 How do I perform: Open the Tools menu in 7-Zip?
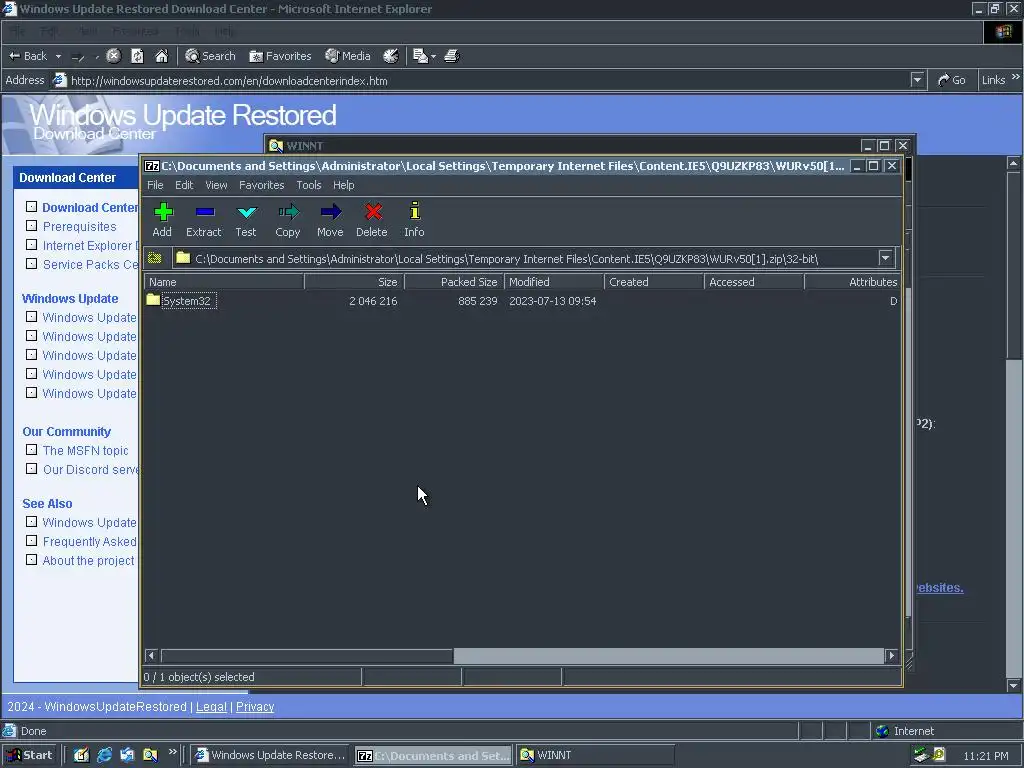[x=309, y=185]
